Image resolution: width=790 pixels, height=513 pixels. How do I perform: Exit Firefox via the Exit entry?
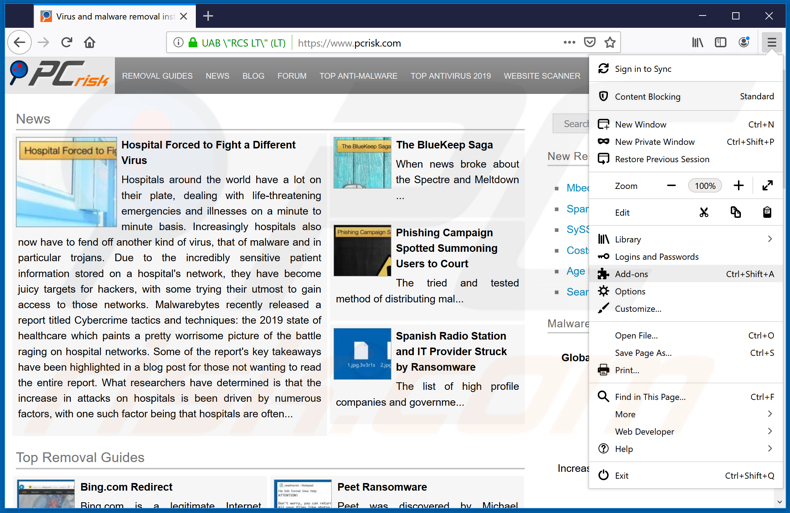click(x=685, y=476)
